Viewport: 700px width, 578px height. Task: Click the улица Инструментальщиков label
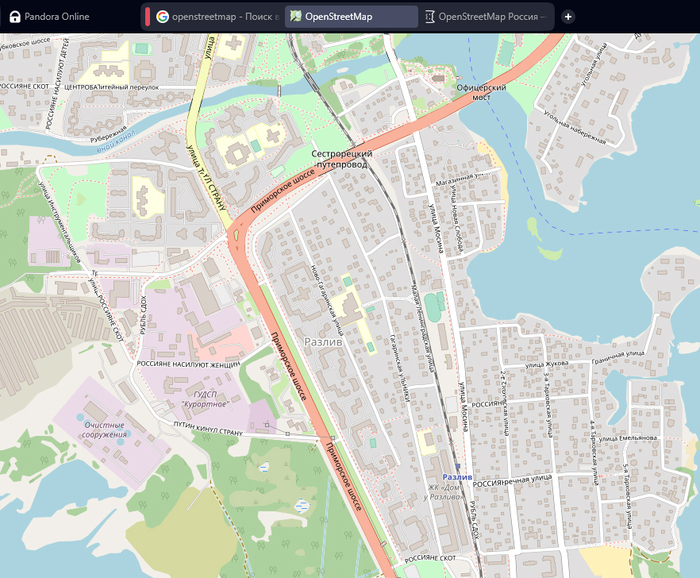click(x=58, y=222)
